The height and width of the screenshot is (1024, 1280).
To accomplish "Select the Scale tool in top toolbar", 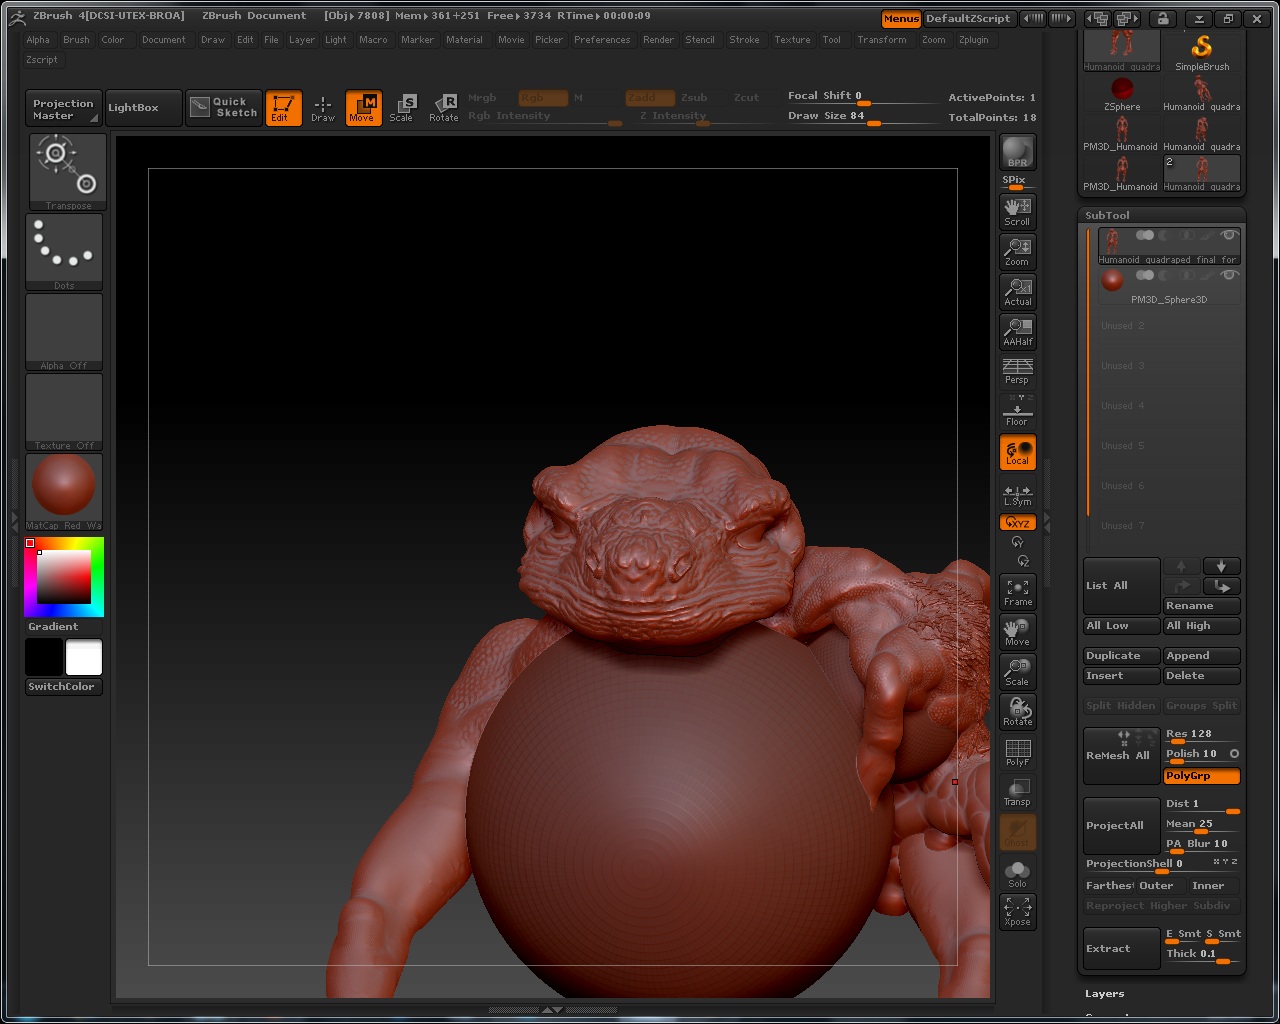I will (x=401, y=108).
